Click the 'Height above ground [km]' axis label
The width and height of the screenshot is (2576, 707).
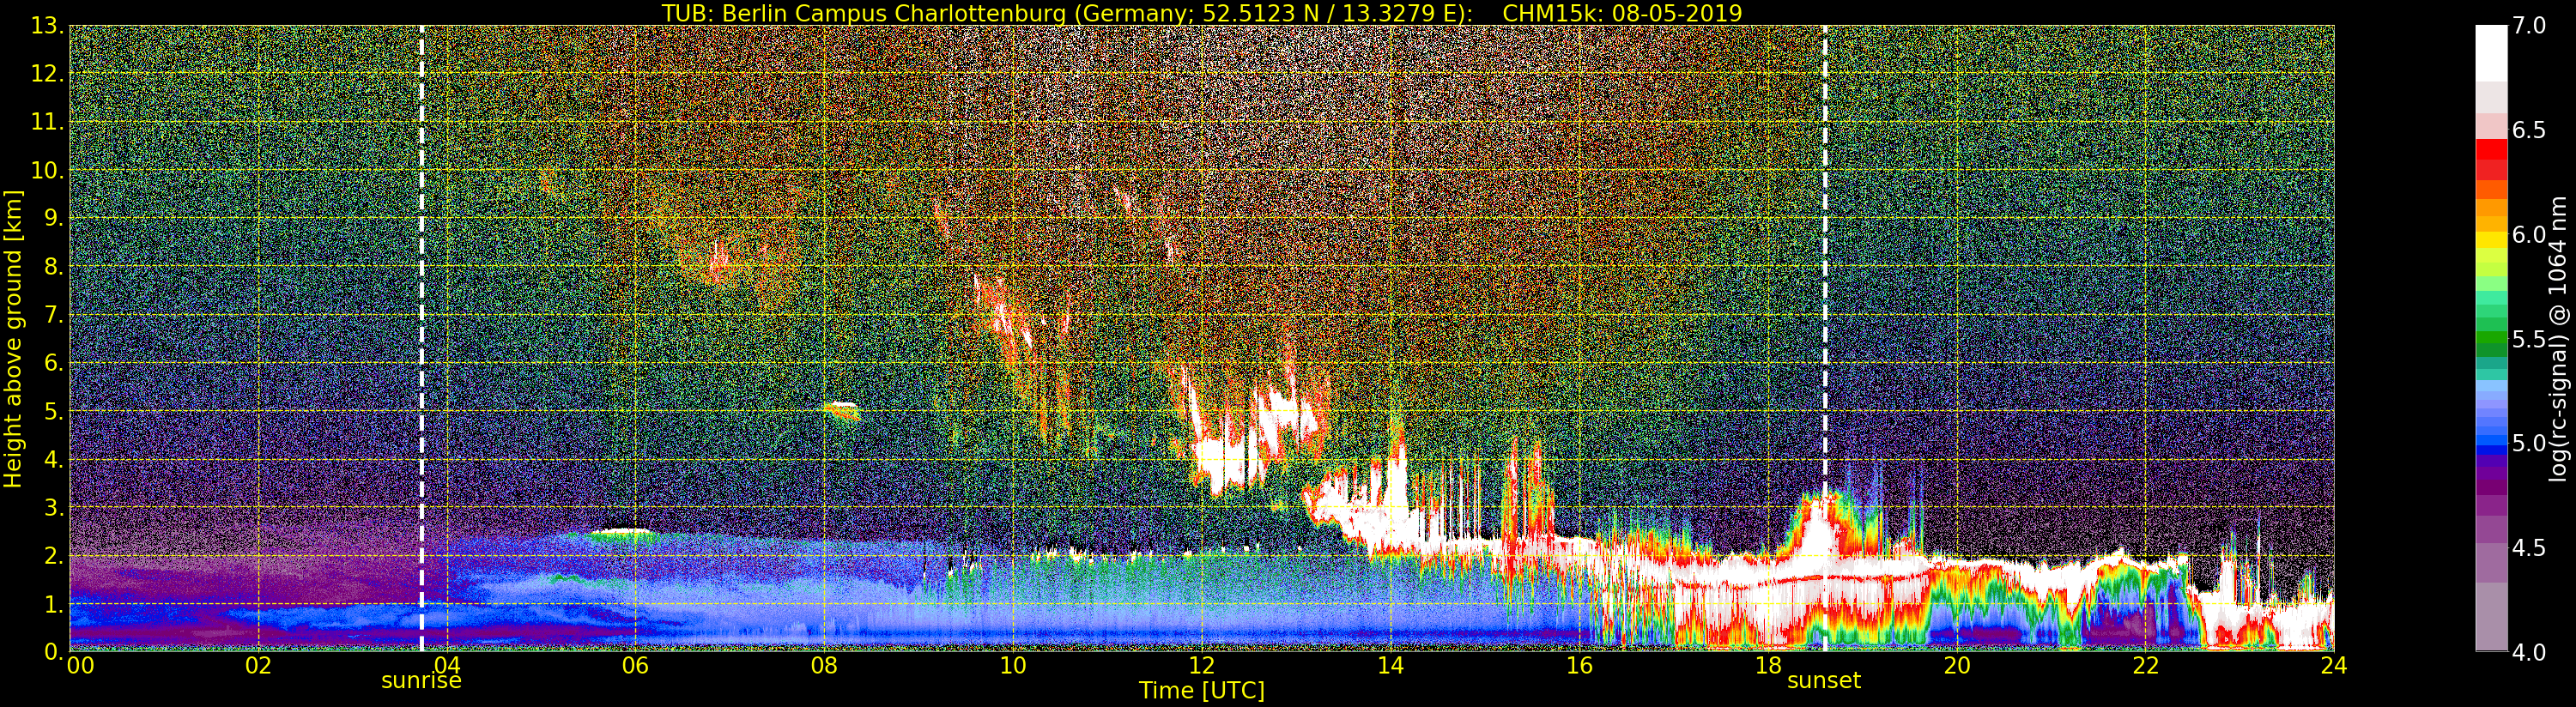tap(13, 338)
